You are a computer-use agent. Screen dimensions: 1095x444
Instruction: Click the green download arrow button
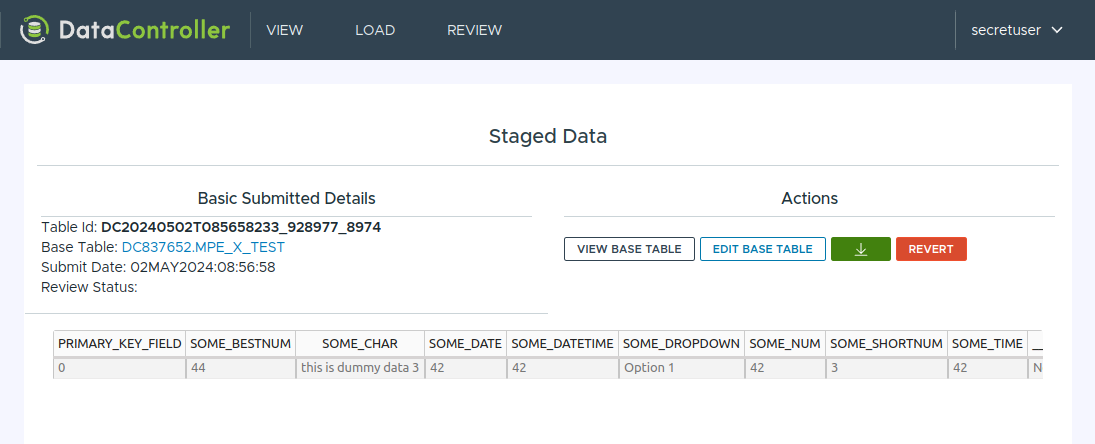pyautogui.click(x=860, y=249)
